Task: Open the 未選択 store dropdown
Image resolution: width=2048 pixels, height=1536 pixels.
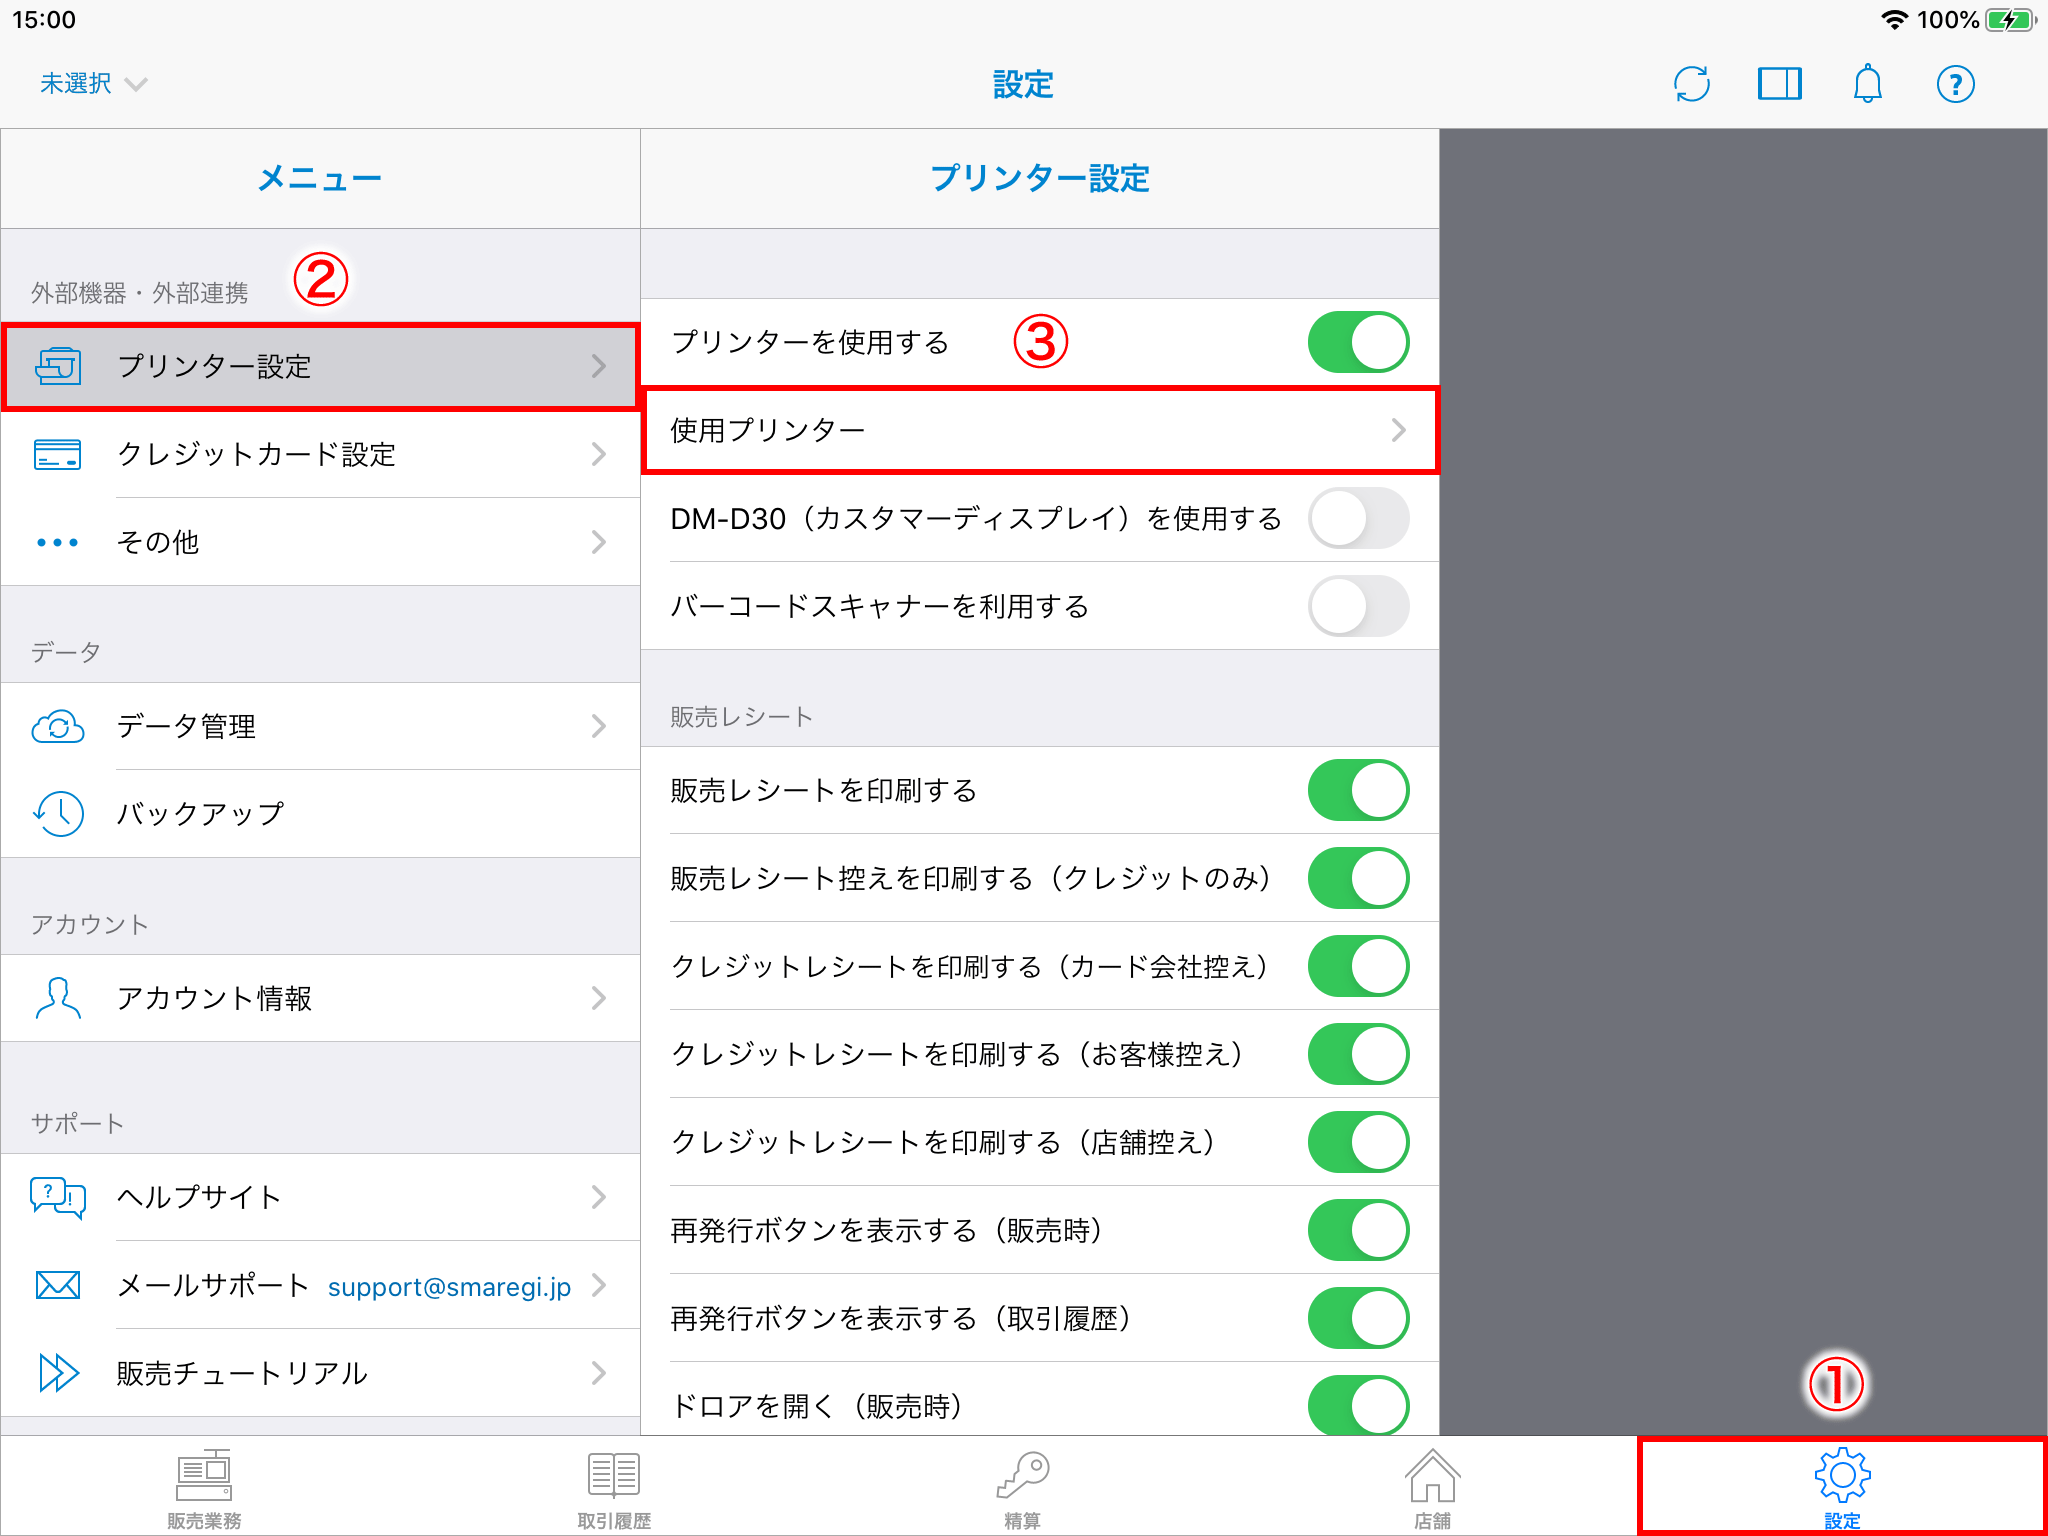Action: (x=93, y=84)
